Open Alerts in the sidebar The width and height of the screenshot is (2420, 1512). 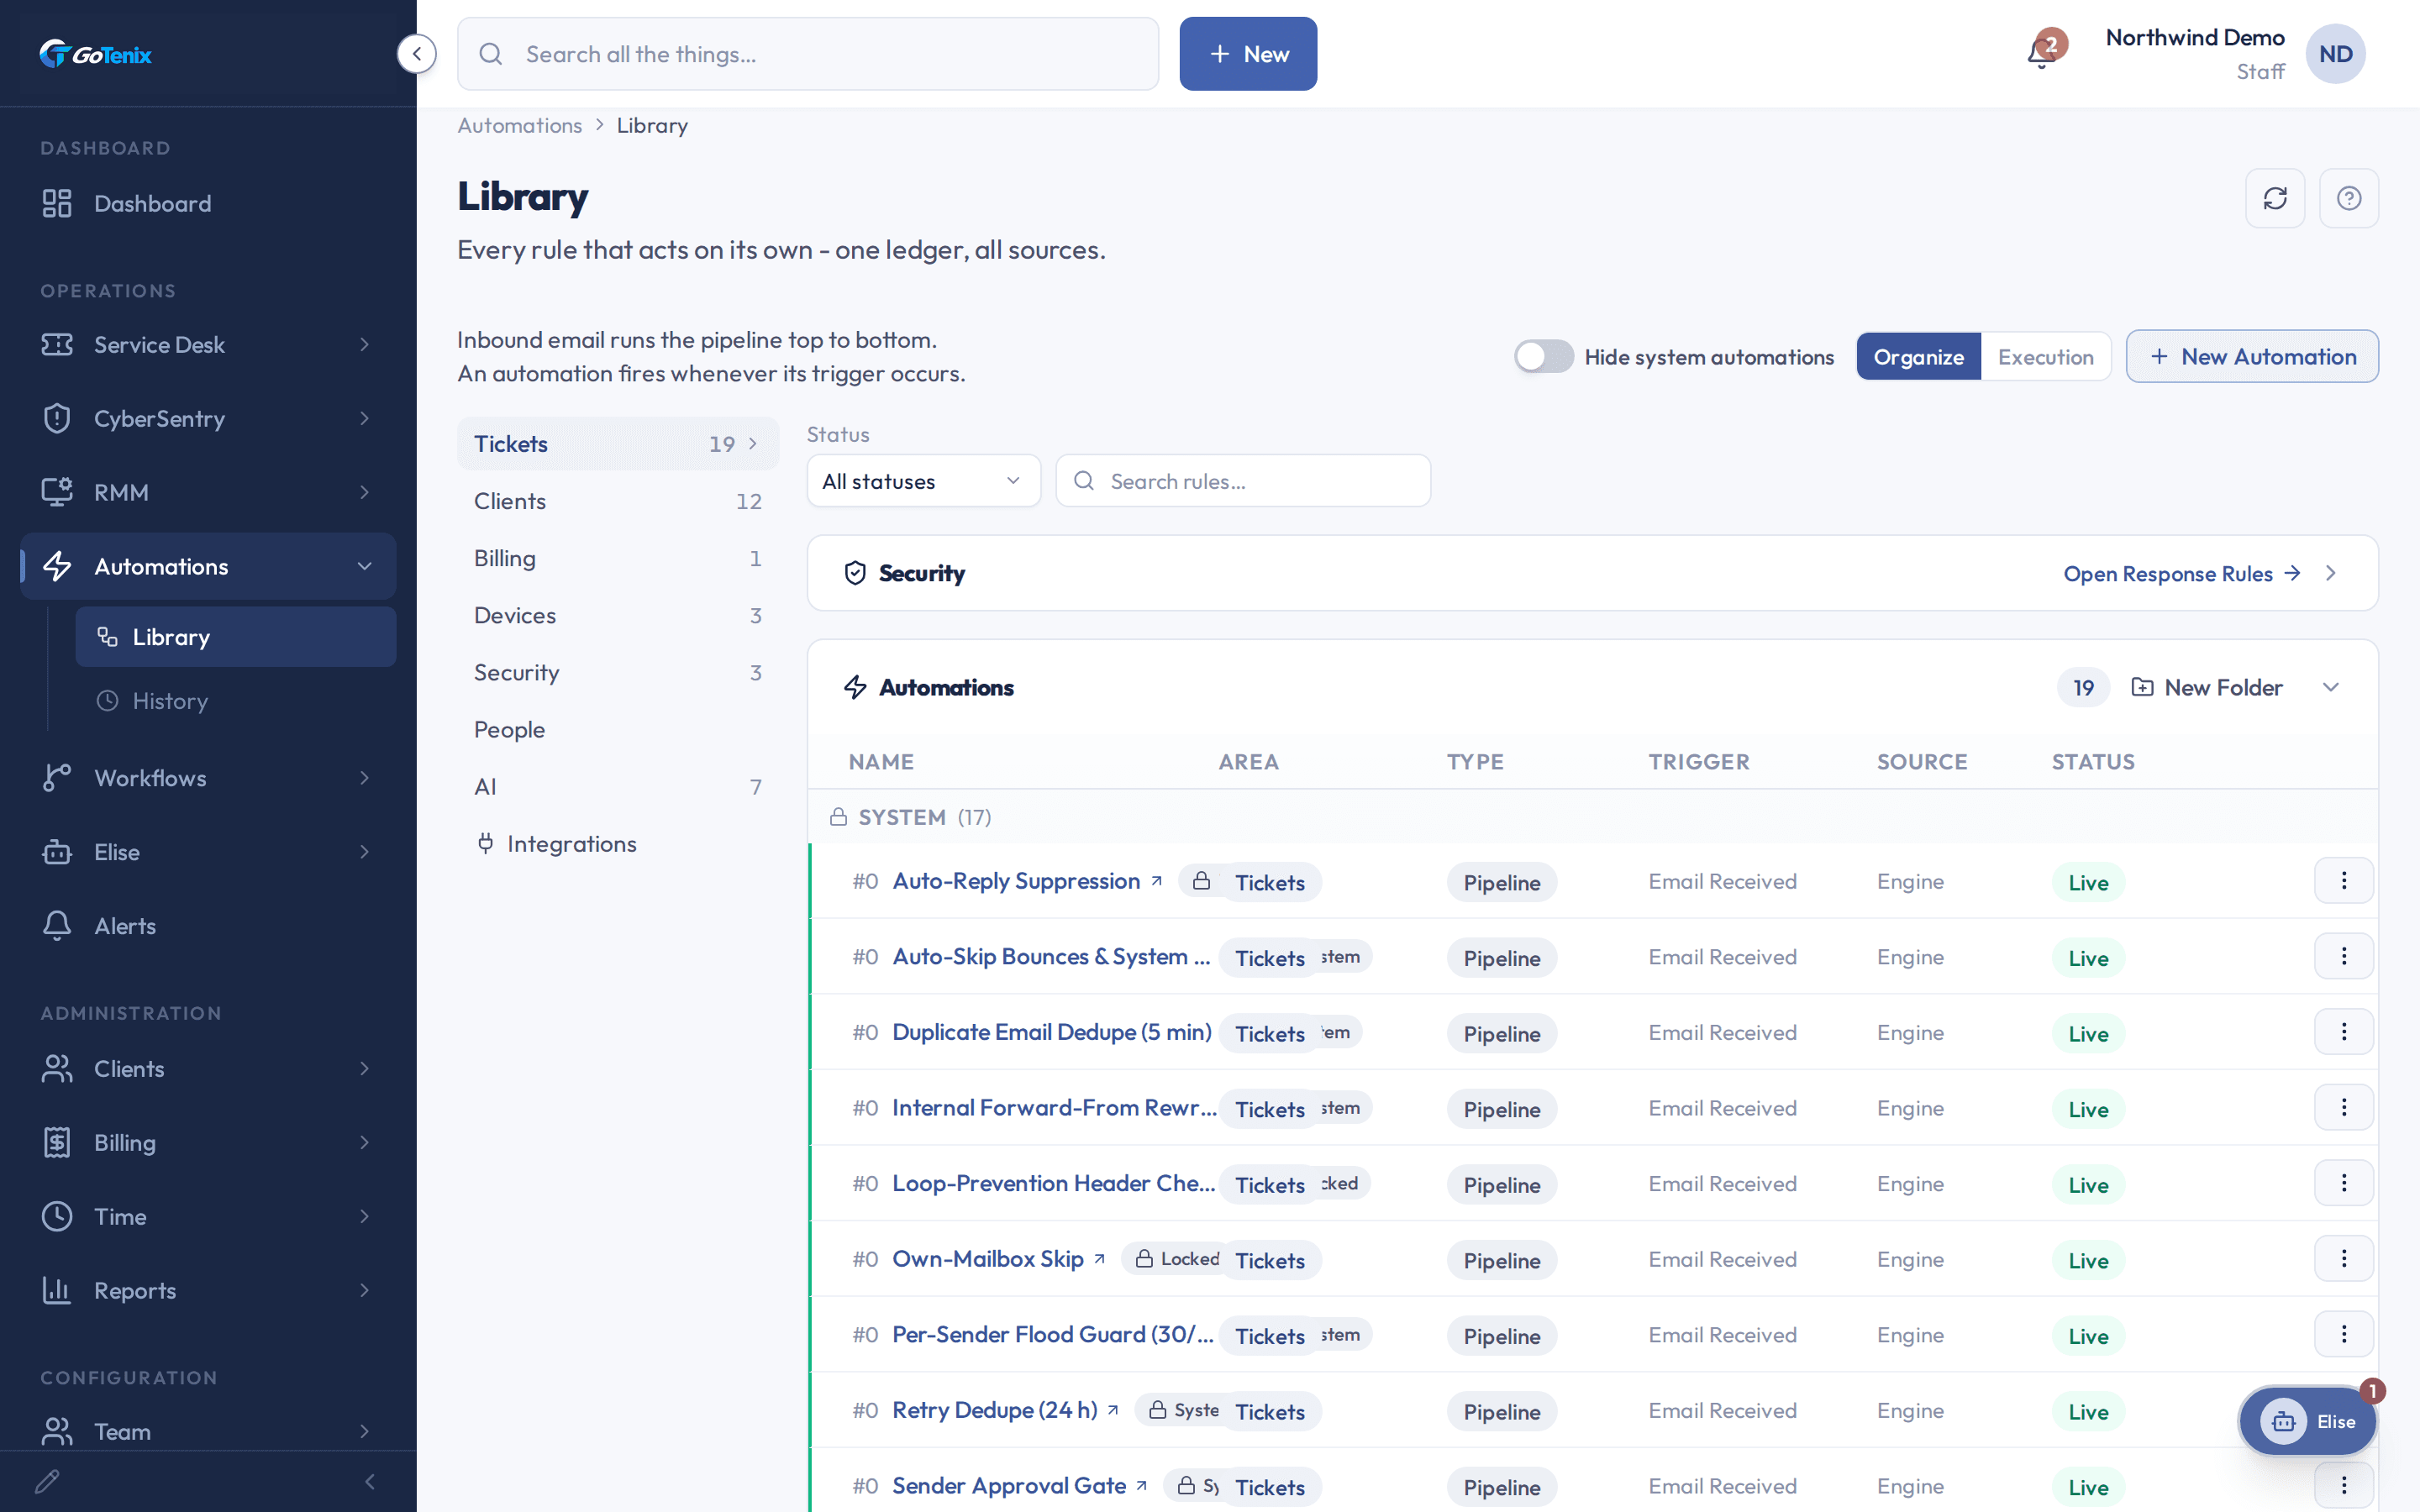[x=208, y=926]
